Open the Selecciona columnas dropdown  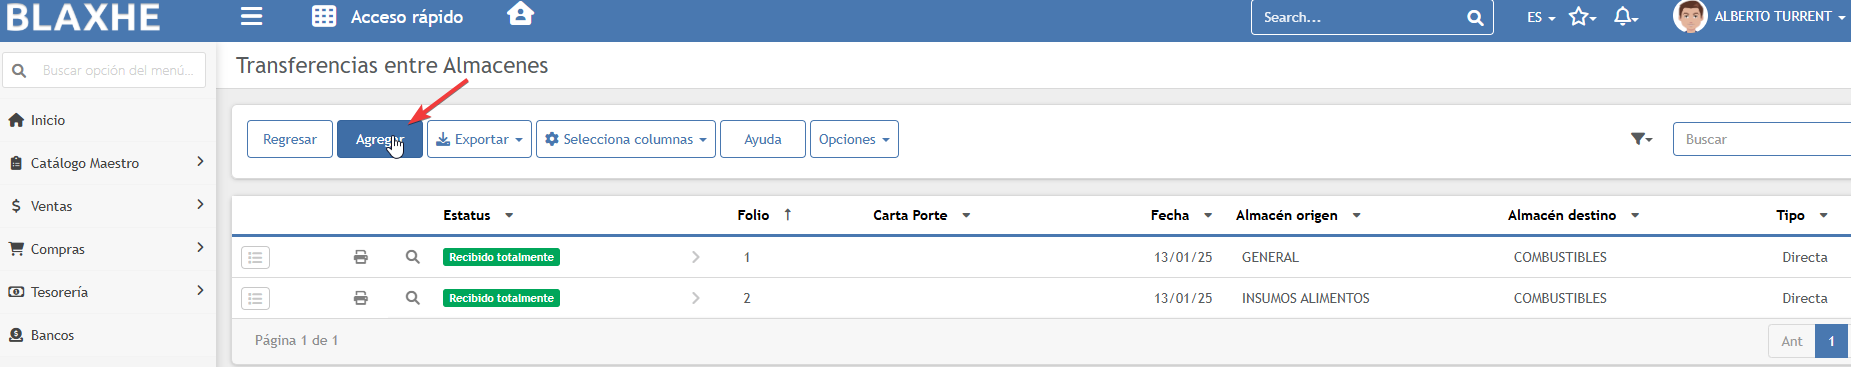(x=626, y=139)
